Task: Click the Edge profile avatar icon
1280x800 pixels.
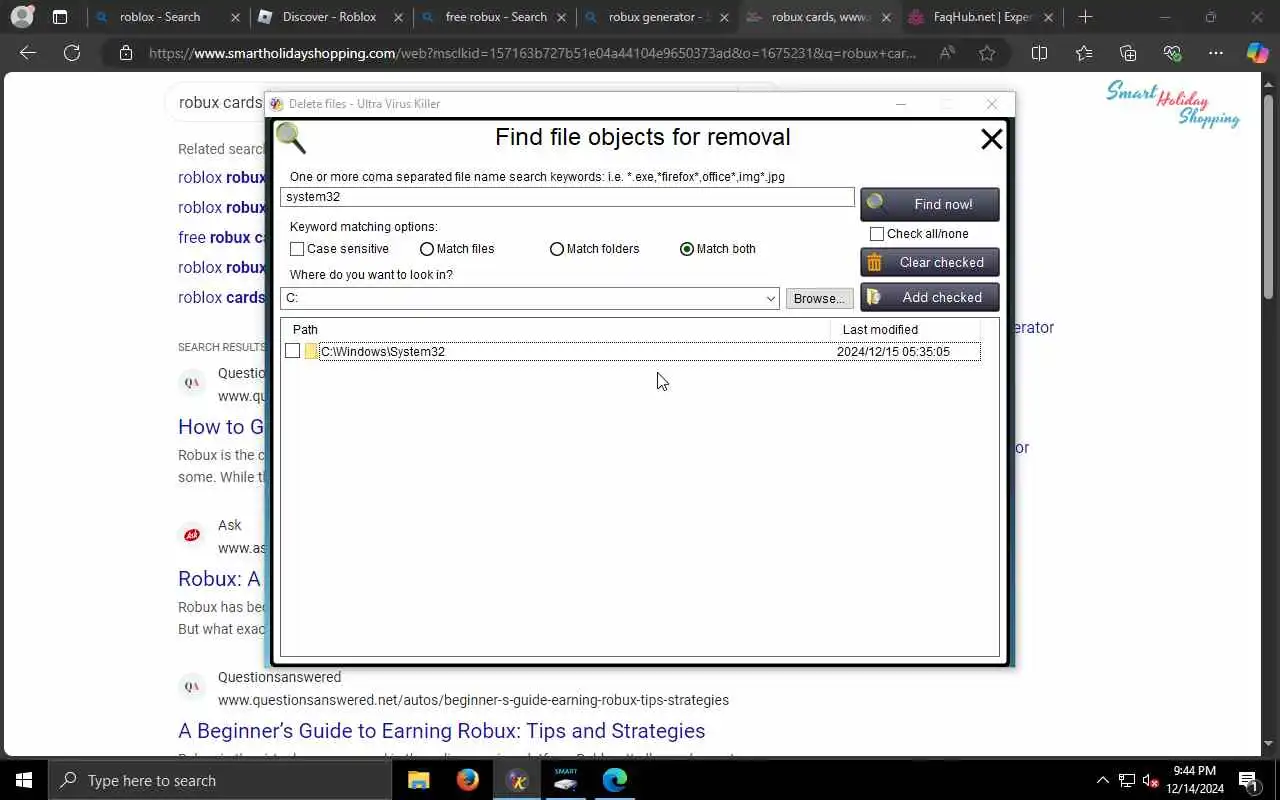Action: click(x=22, y=17)
